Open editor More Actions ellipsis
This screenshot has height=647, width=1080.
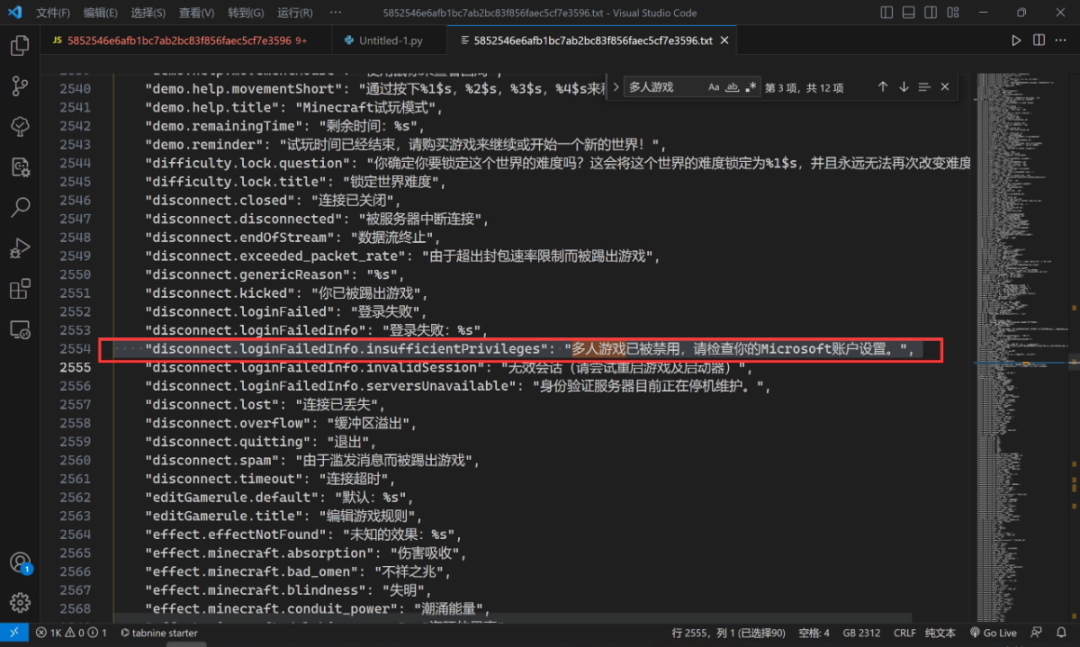tap(1061, 41)
